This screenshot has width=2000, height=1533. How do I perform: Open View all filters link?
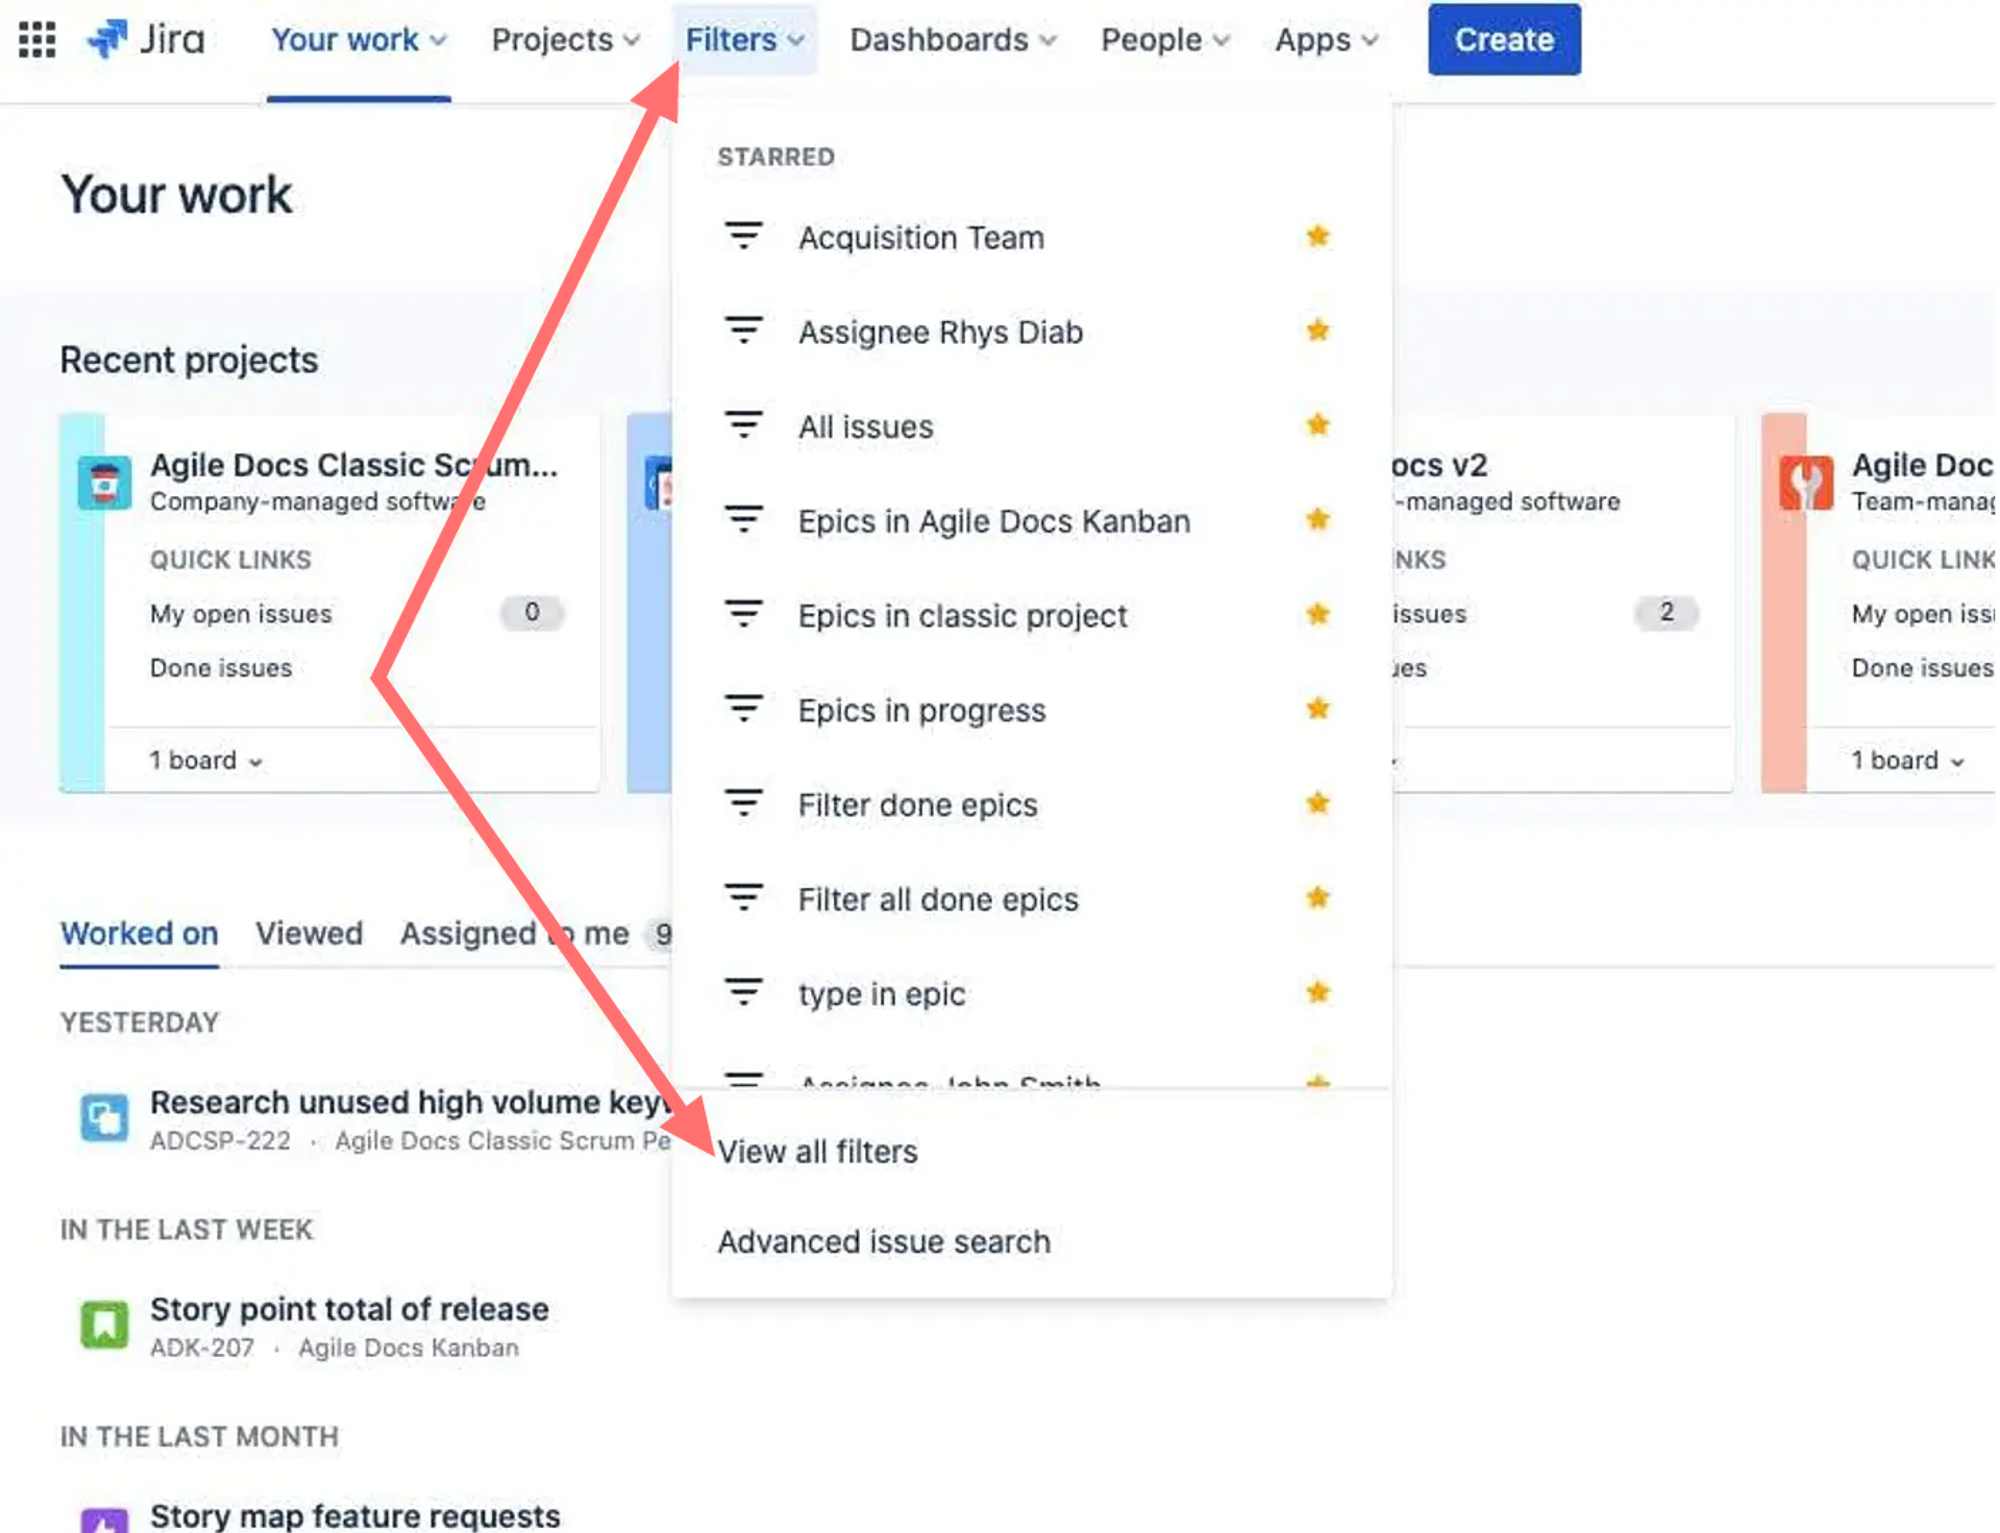pos(817,1152)
